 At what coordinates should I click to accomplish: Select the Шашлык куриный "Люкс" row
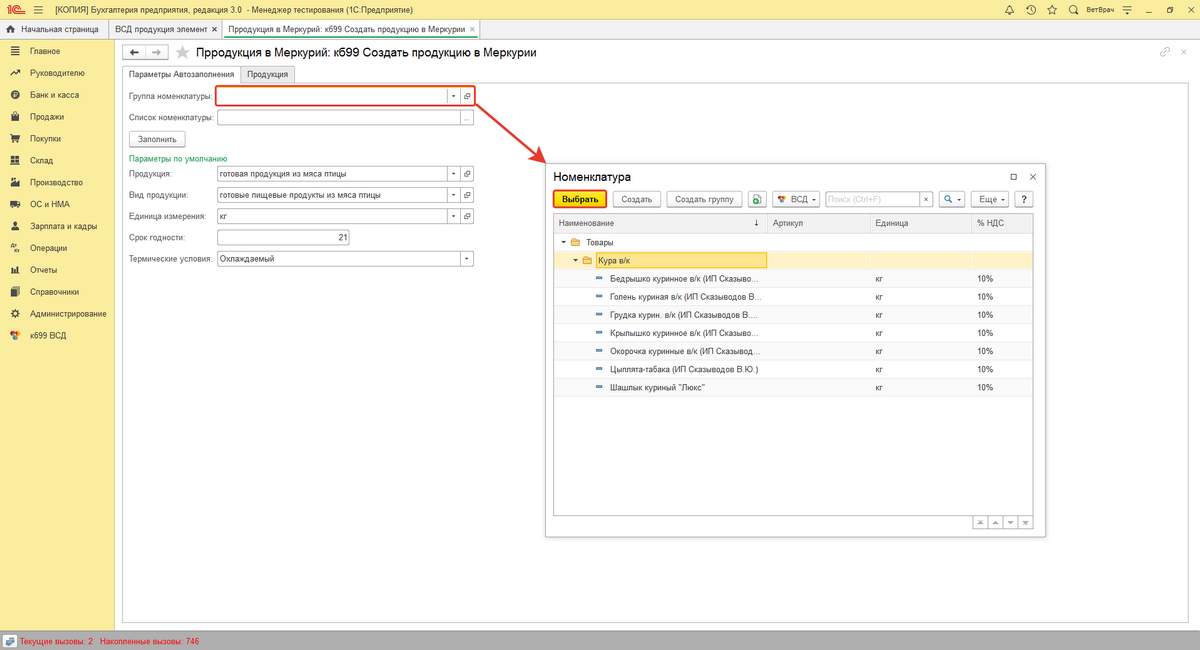tap(793, 387)
